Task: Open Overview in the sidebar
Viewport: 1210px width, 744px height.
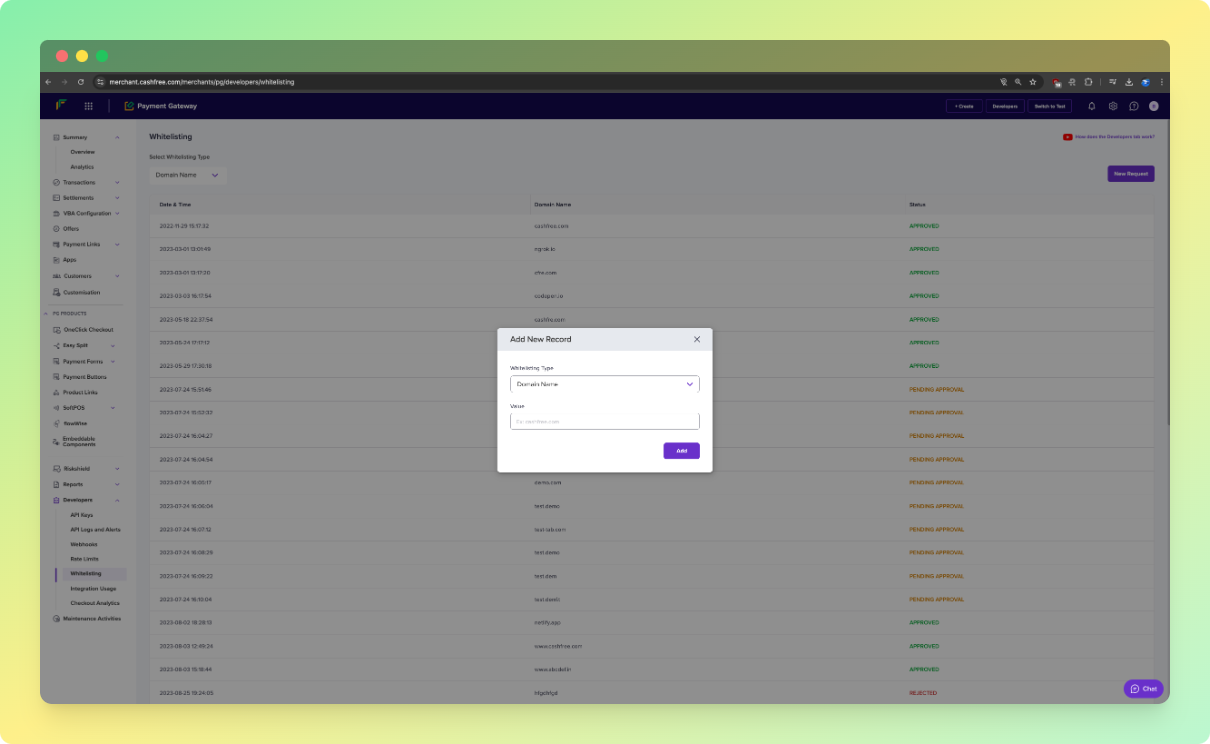Action: [x=82, y=152]
